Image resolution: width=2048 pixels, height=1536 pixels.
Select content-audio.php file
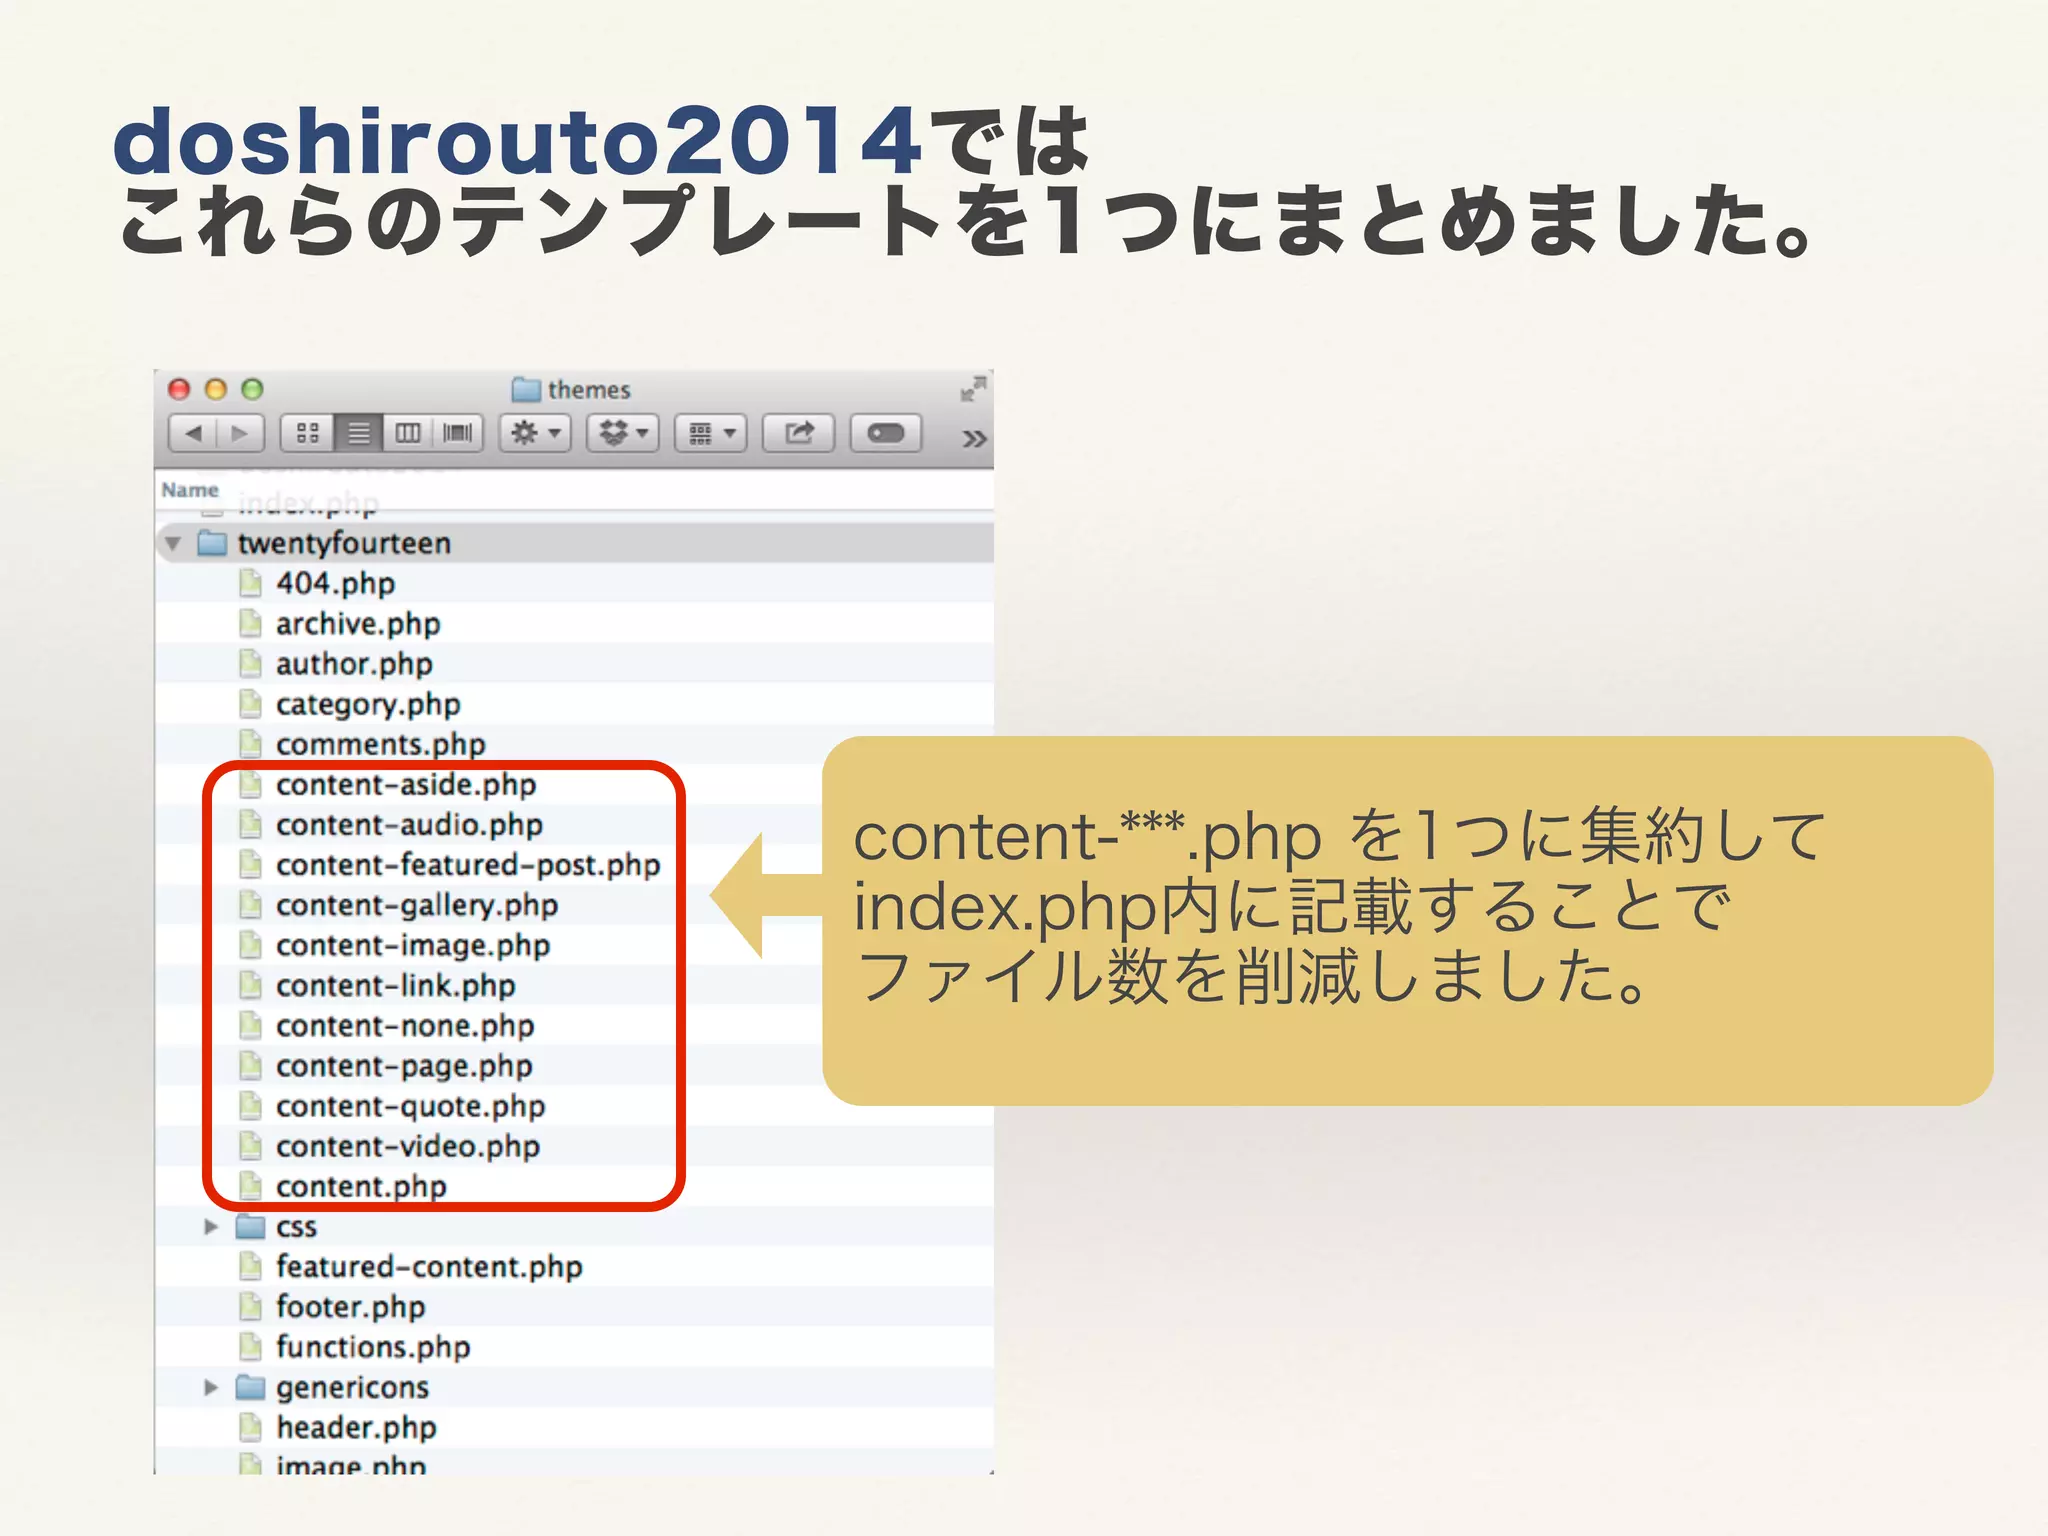click(409, 825)
